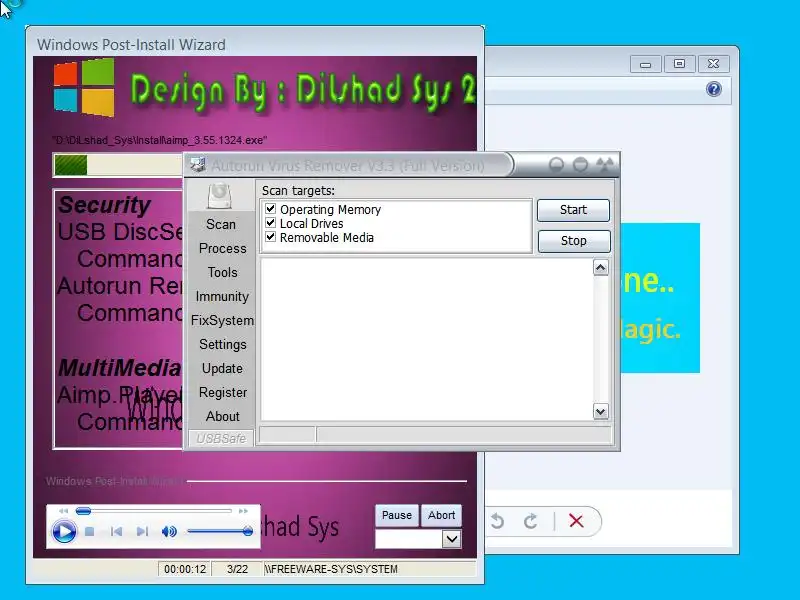Mute the media player speaker icon
The image size is (800, 600).
pos(169,532)
